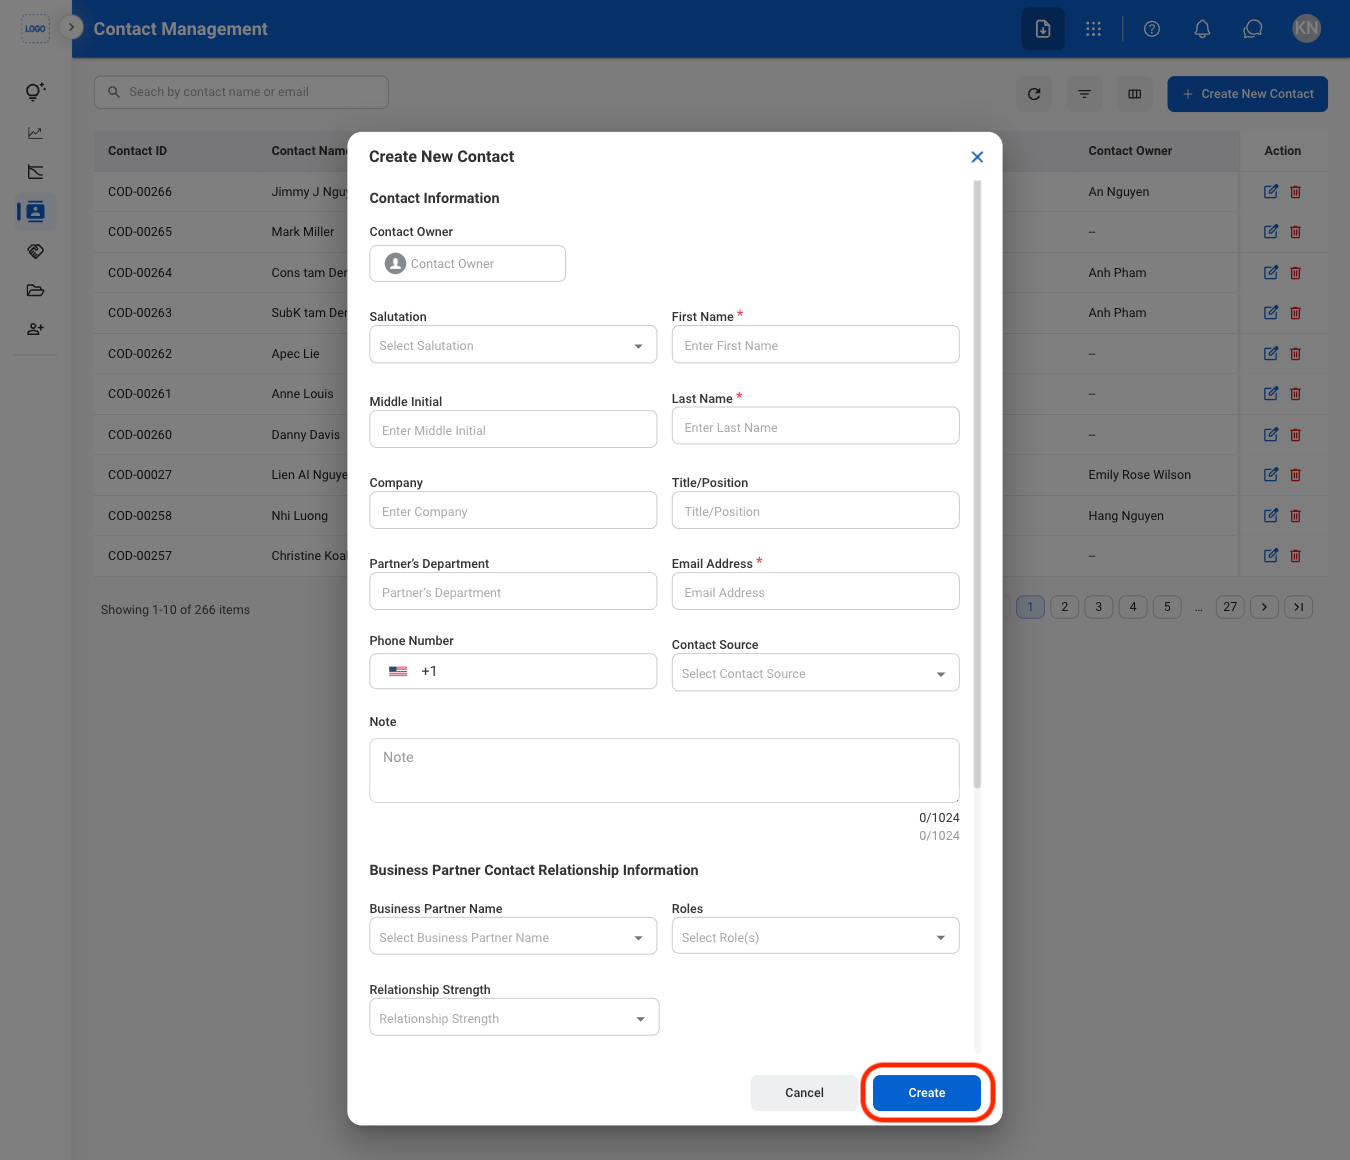Delete contact COD-00260
Viewport: 1350px width, 1160px height.
1295,434
